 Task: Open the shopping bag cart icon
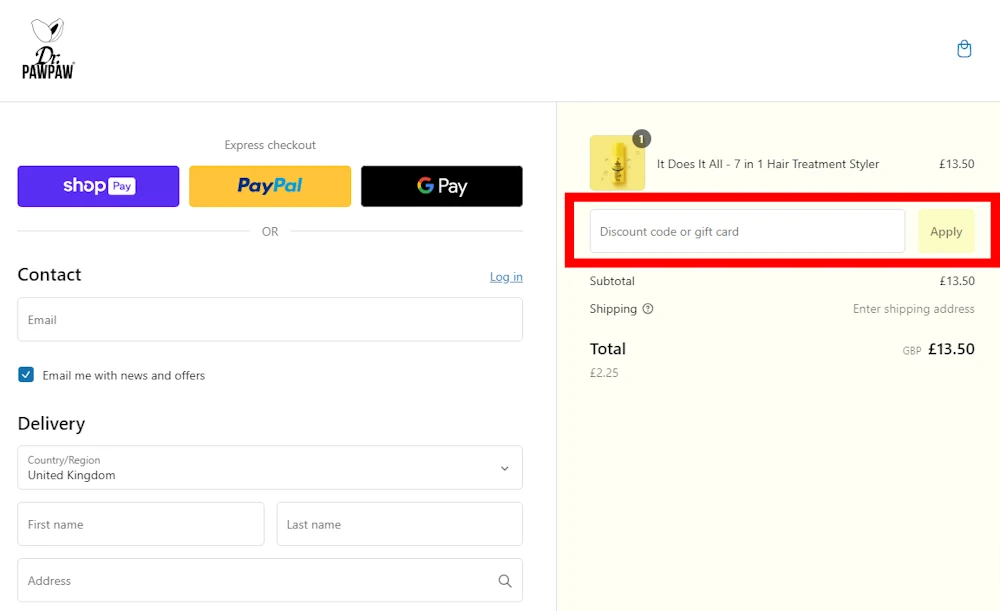point(964,49)
